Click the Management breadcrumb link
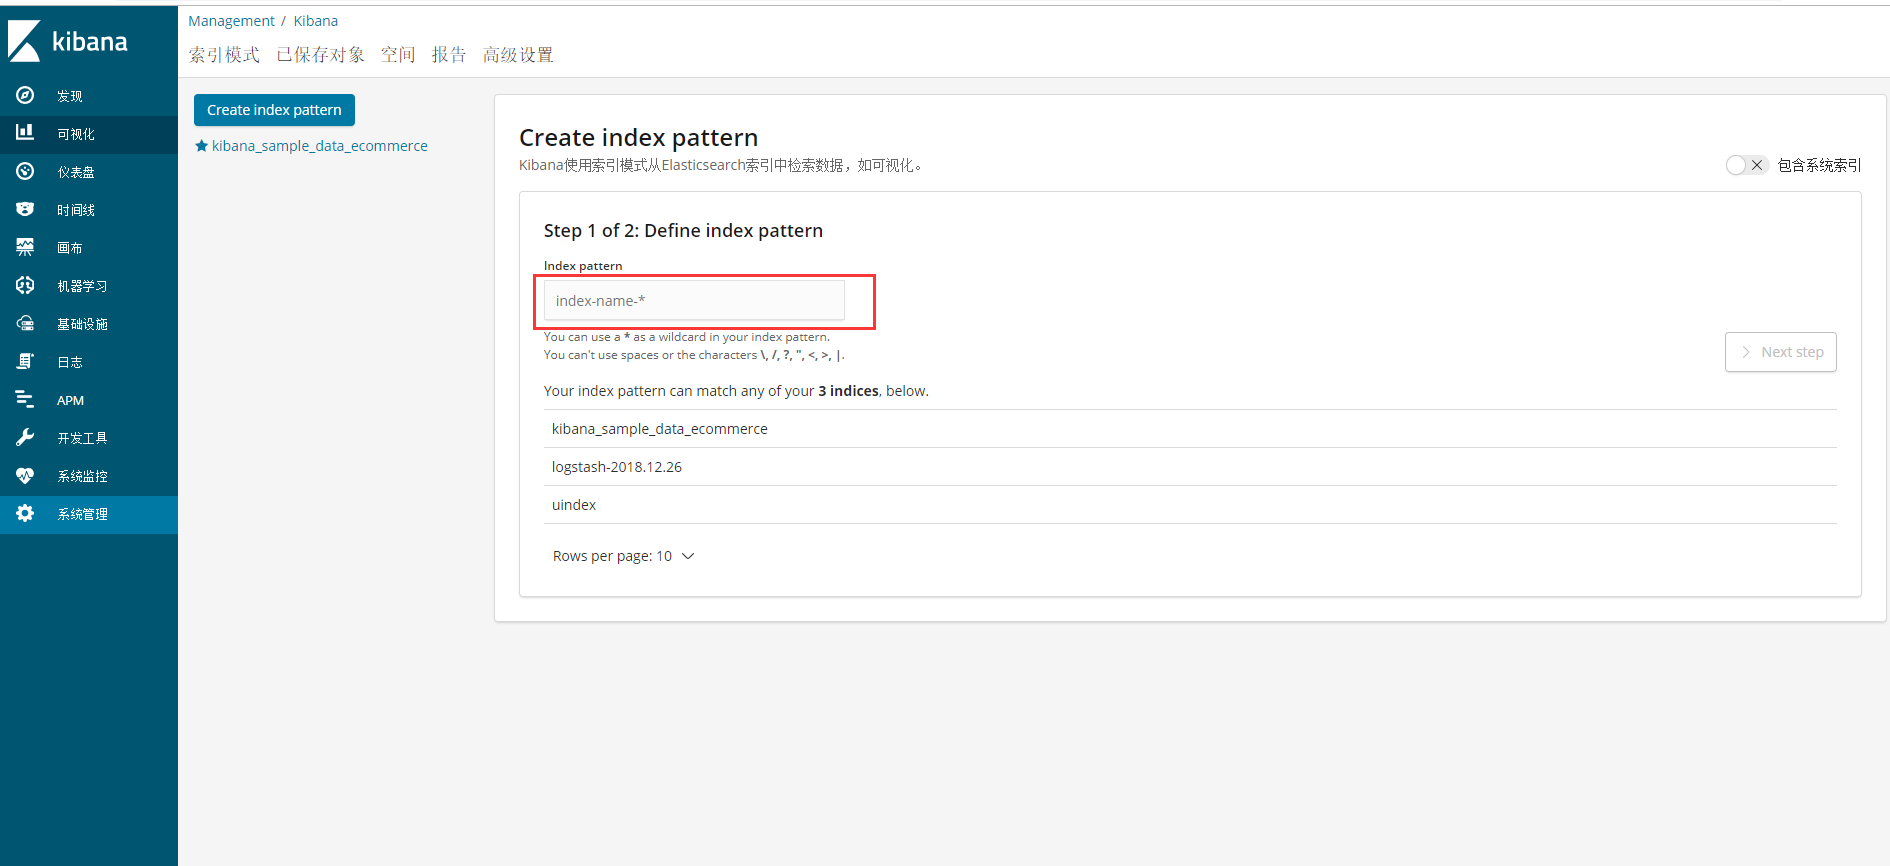This screenshot has width=1890, height=866. pyautogui.click(x=231, y=21)
